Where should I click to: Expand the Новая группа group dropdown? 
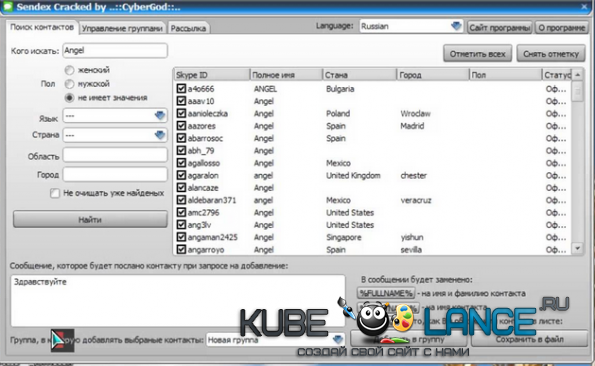point(275,340)
